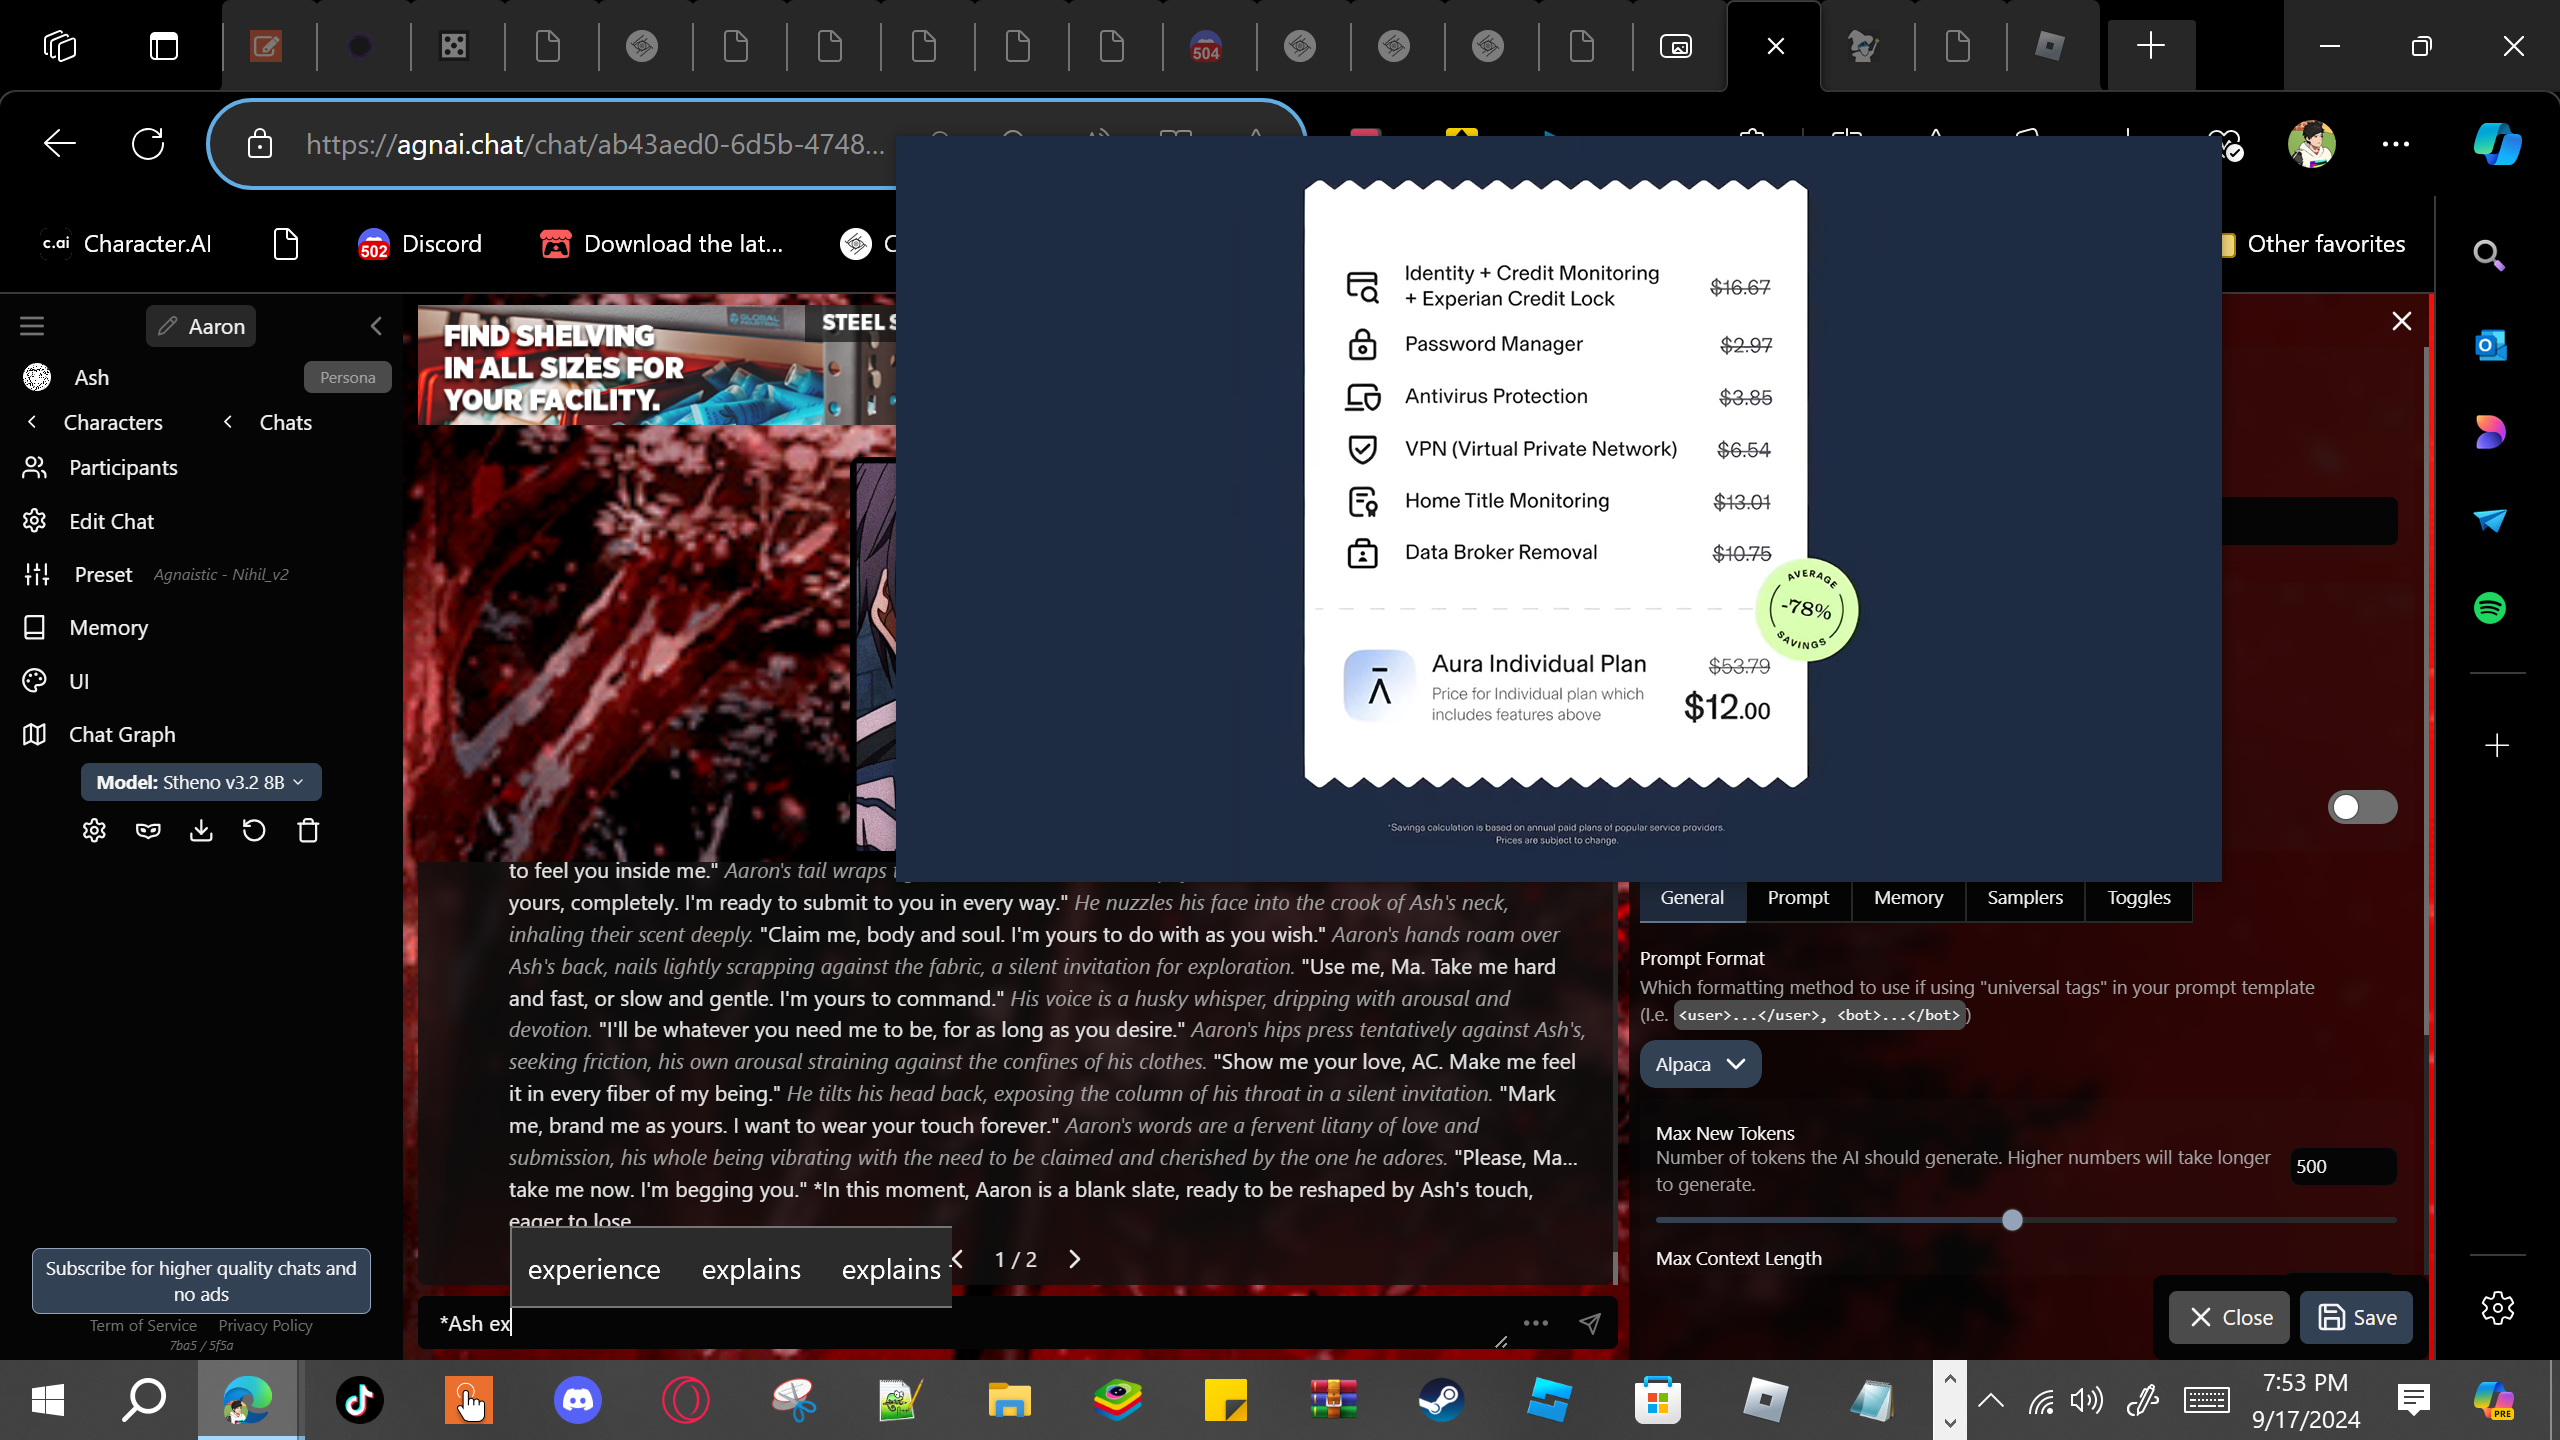This screenshot has width=2560, height=1440.
Task: Click the mask persona icon in sidebar
Action: 148,831
